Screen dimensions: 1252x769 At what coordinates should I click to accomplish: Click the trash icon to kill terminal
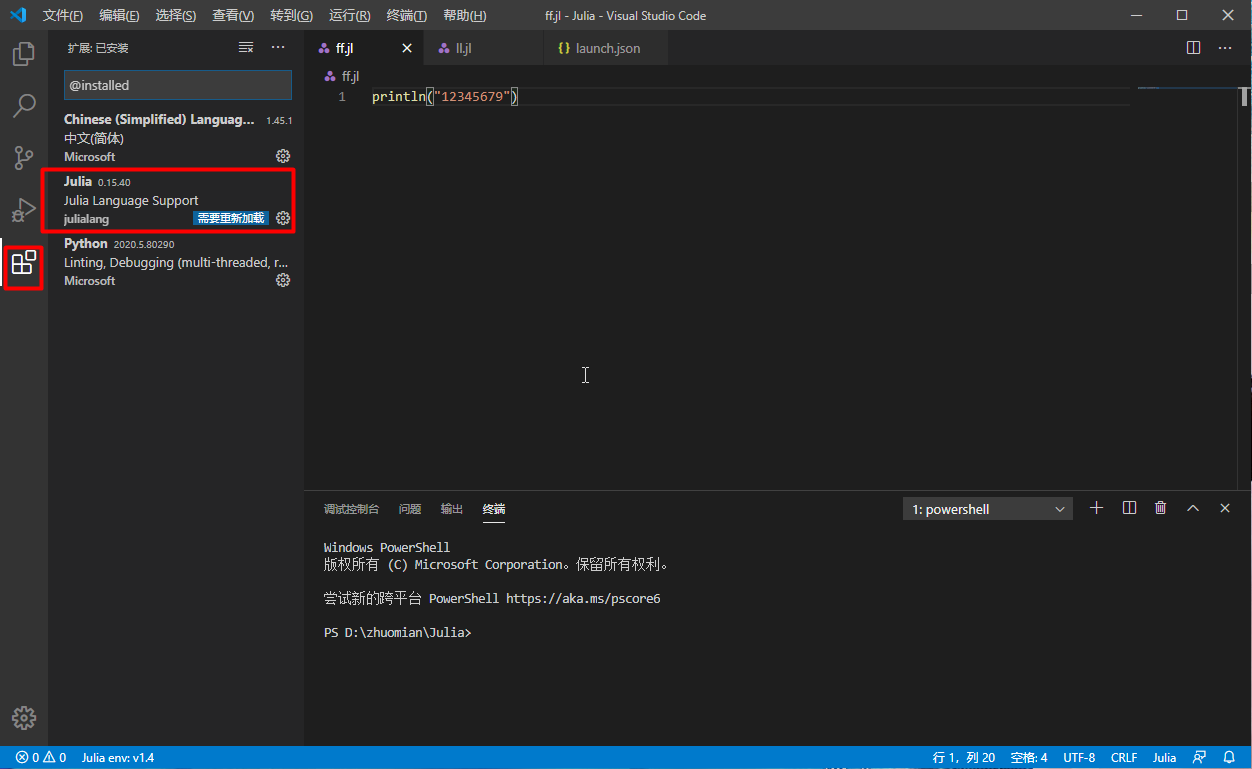(1160, 508)
